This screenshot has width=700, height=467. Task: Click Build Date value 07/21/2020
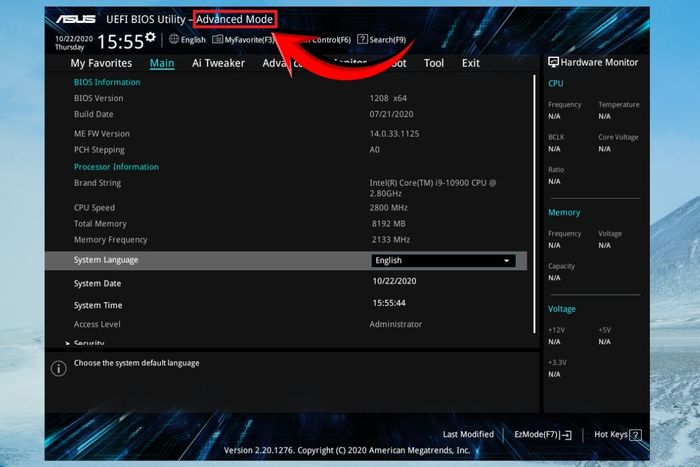click(391, 114)
